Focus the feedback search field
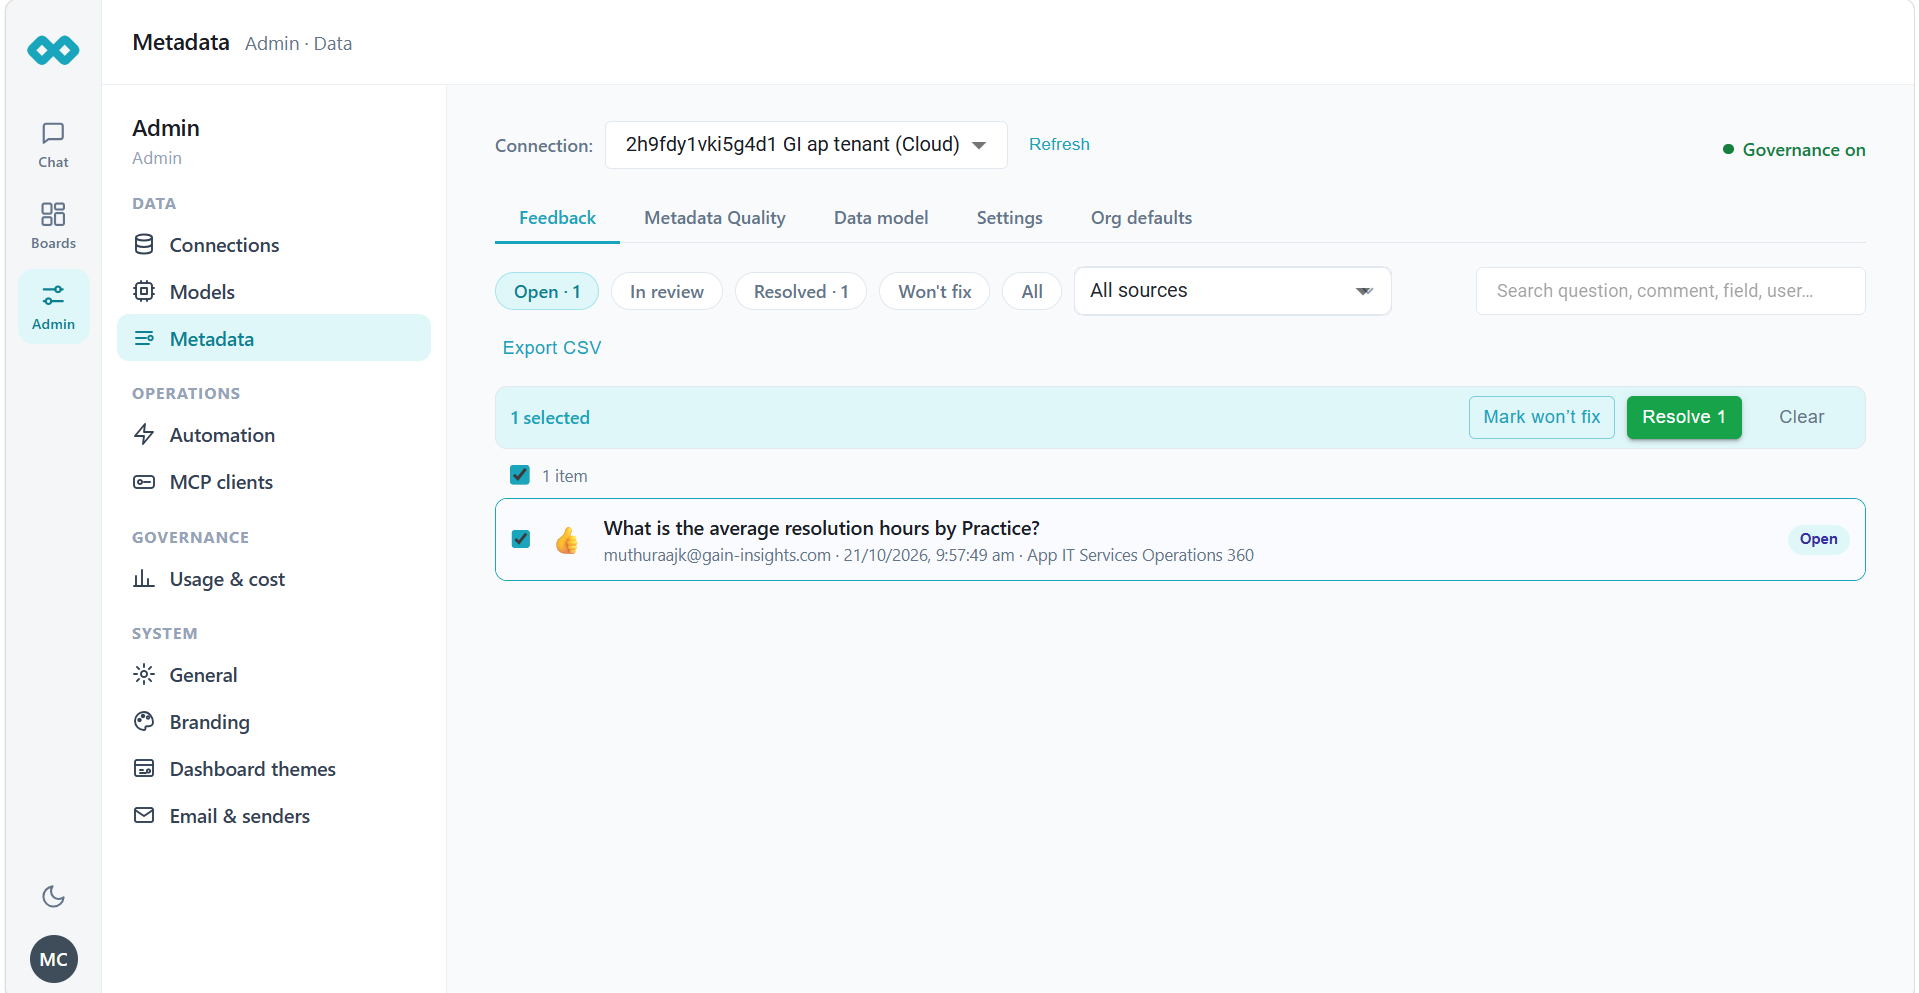The image size is (1919, 993). (x=1670, y=291)
